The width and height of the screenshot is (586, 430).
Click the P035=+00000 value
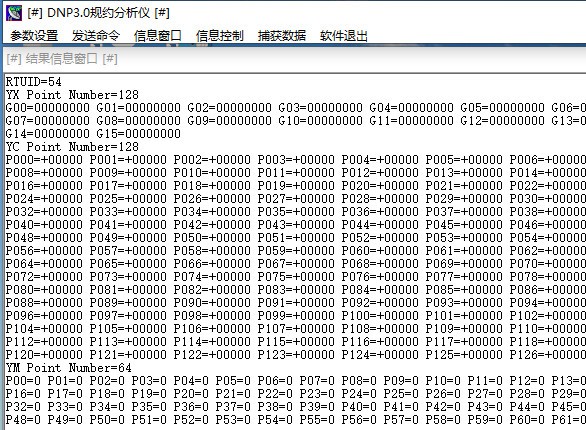point(296,212)
